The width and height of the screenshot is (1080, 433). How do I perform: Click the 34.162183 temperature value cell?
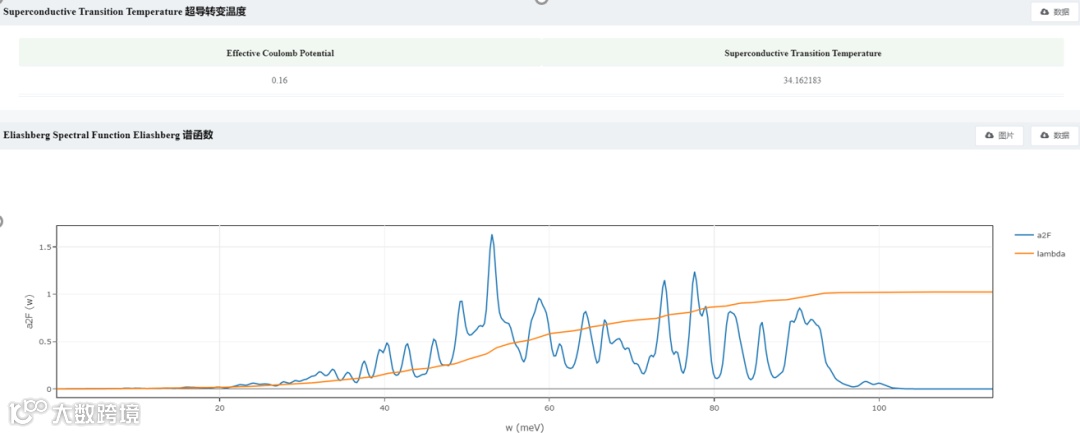pos(802,81)
